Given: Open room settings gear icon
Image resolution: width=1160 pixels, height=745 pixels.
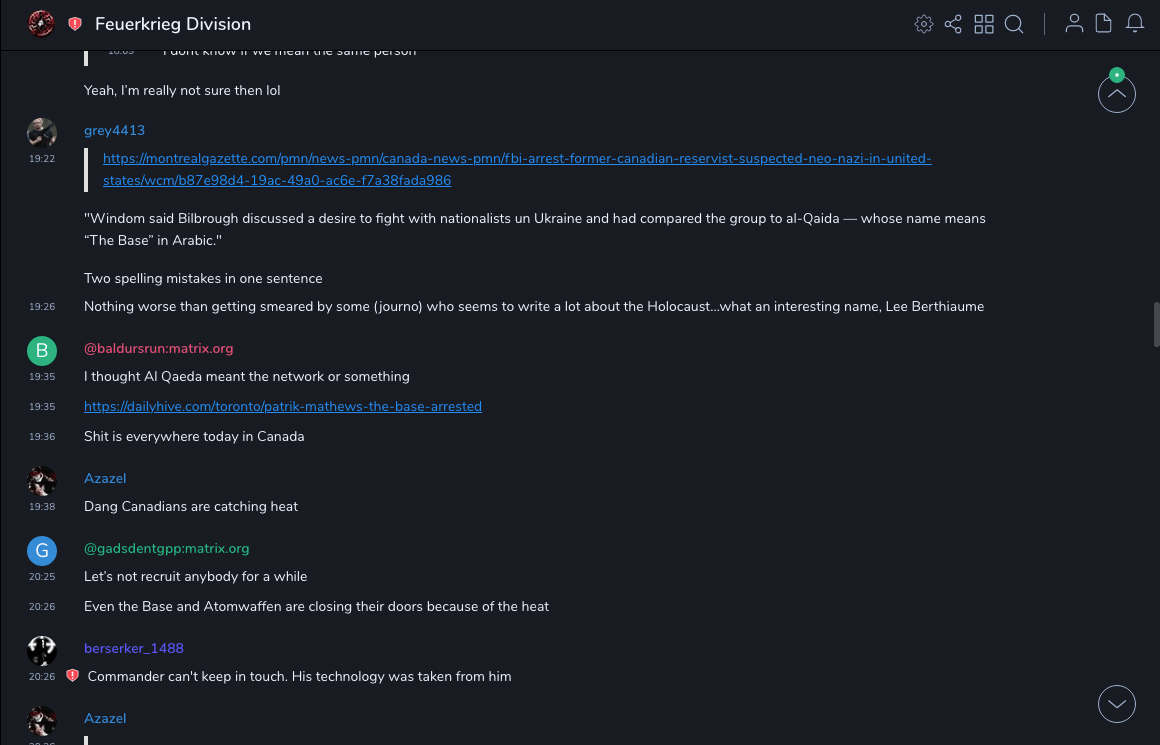Looking at the screenshot, I should point(924,24).
